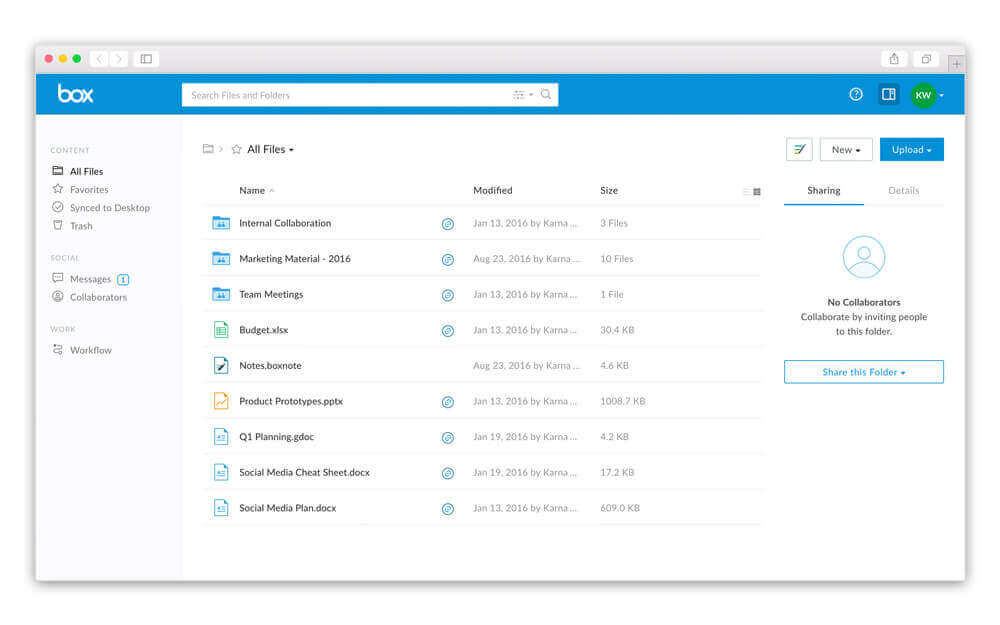This screenshot has width=1000, height=625.
Task: Click browser back arrow
Action: click(x=99, y=59)
